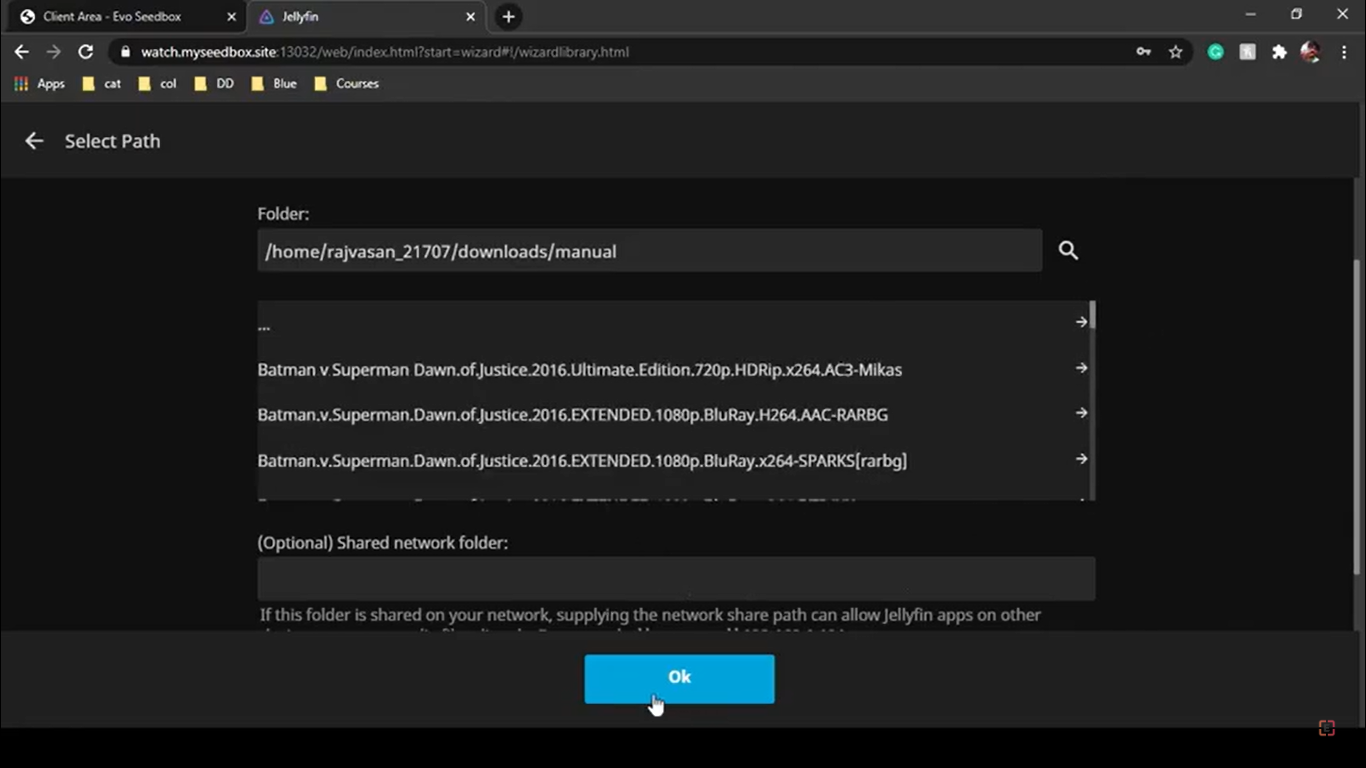Viewport: 1366px width, 768px height.
Task: Click the green Grammarly extension icon
Action: (1215, 51)
